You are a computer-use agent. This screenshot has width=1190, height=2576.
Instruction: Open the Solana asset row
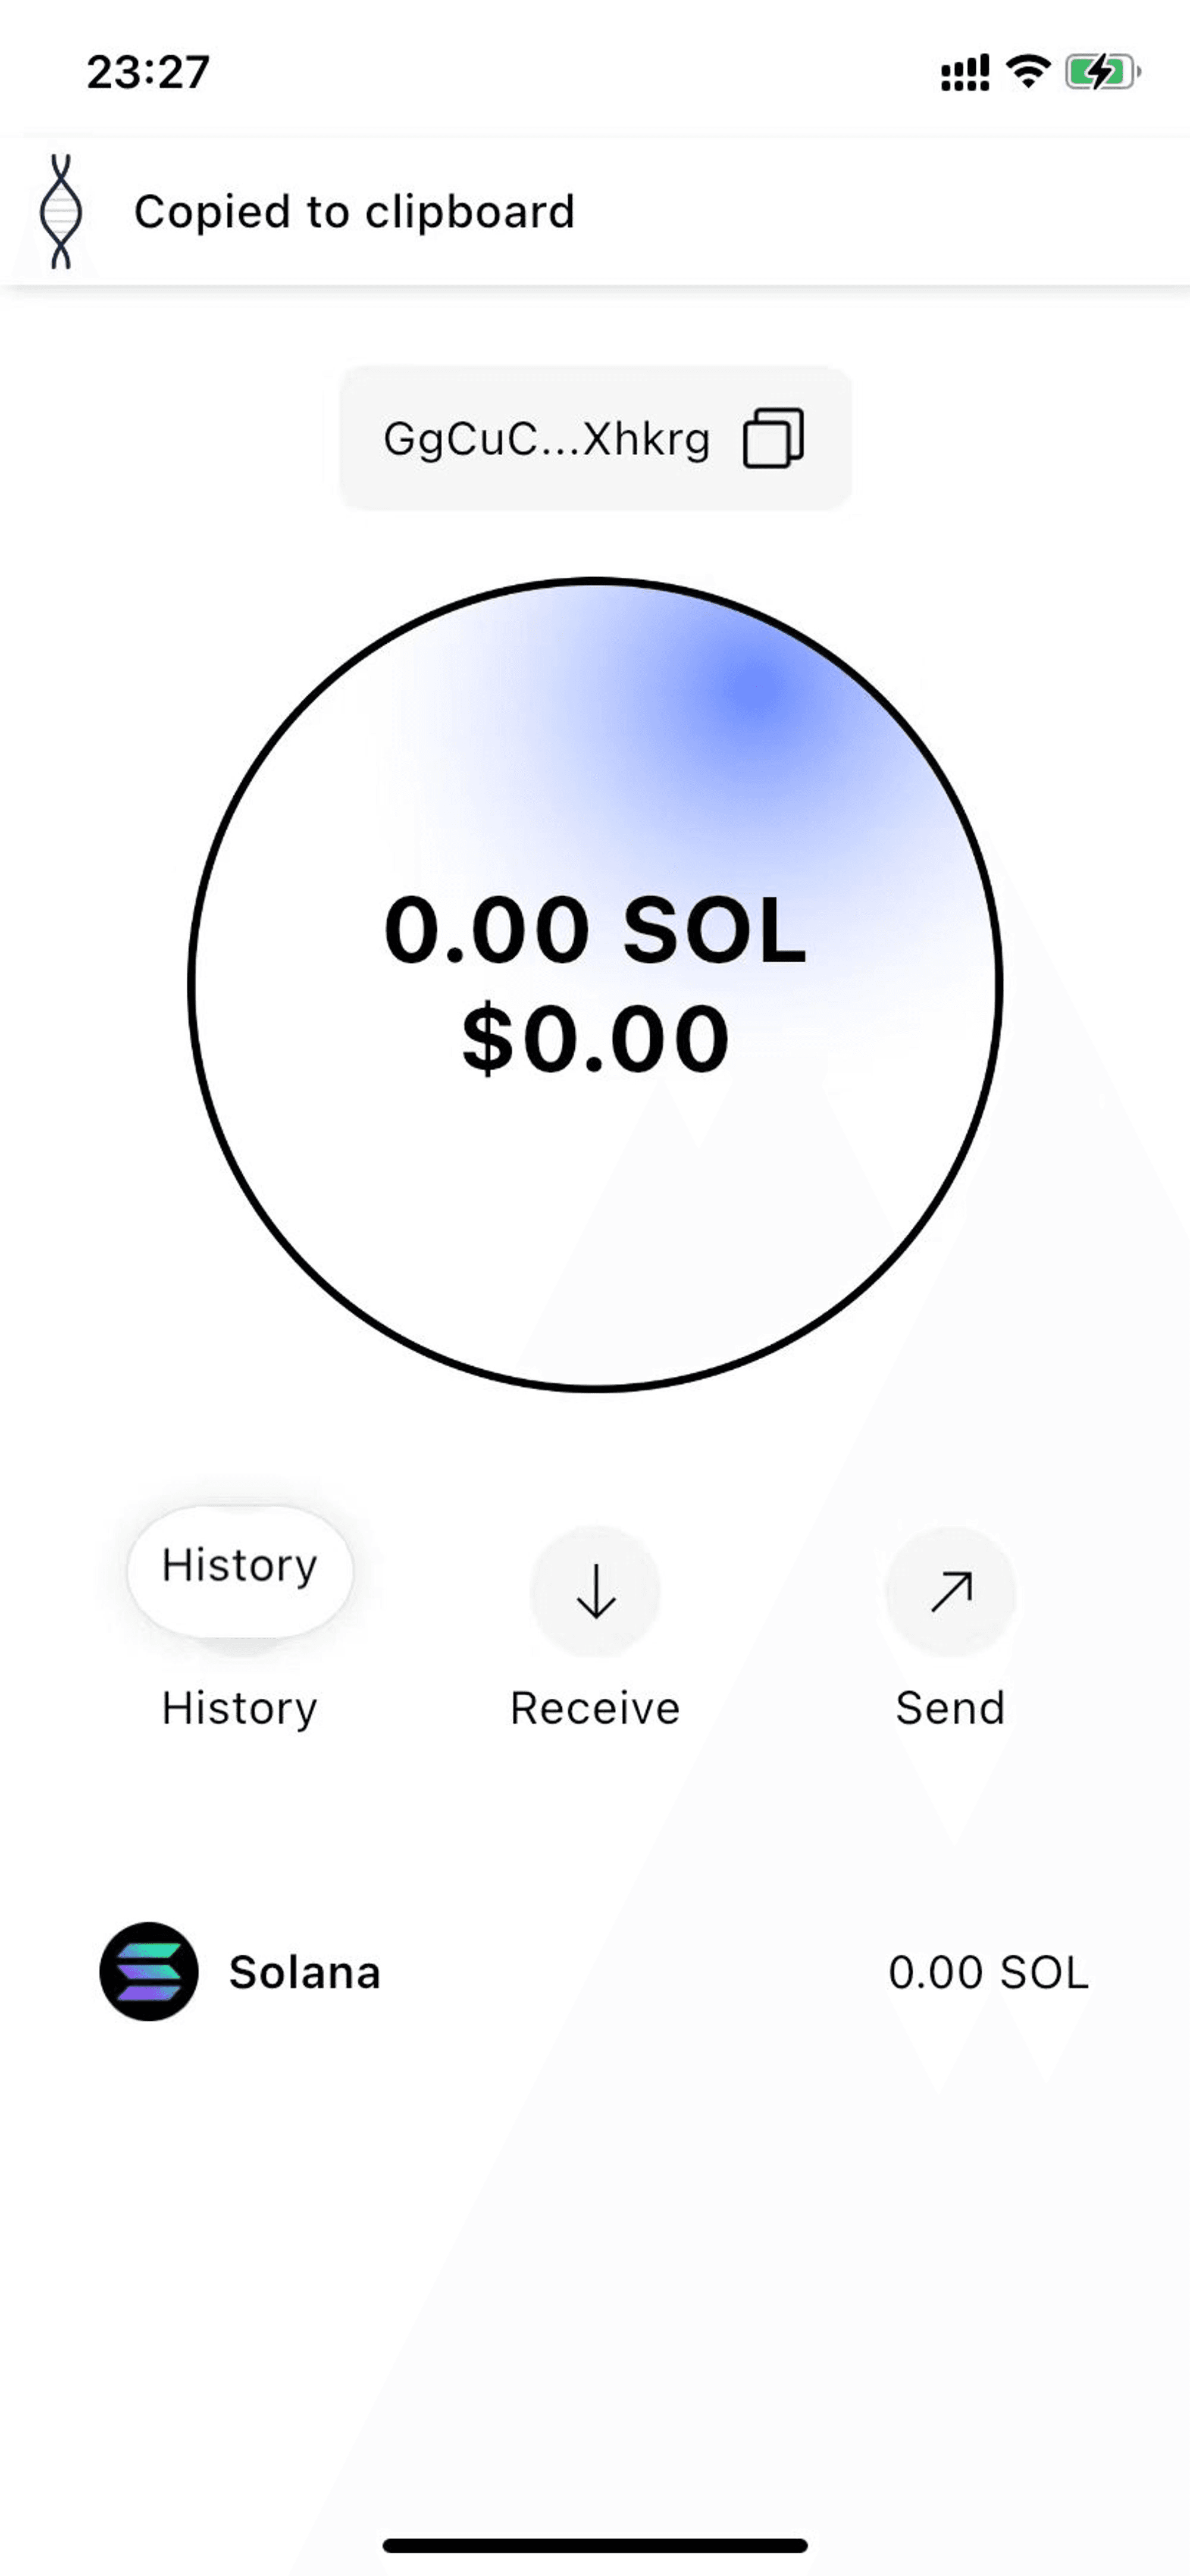[595, 1971]
